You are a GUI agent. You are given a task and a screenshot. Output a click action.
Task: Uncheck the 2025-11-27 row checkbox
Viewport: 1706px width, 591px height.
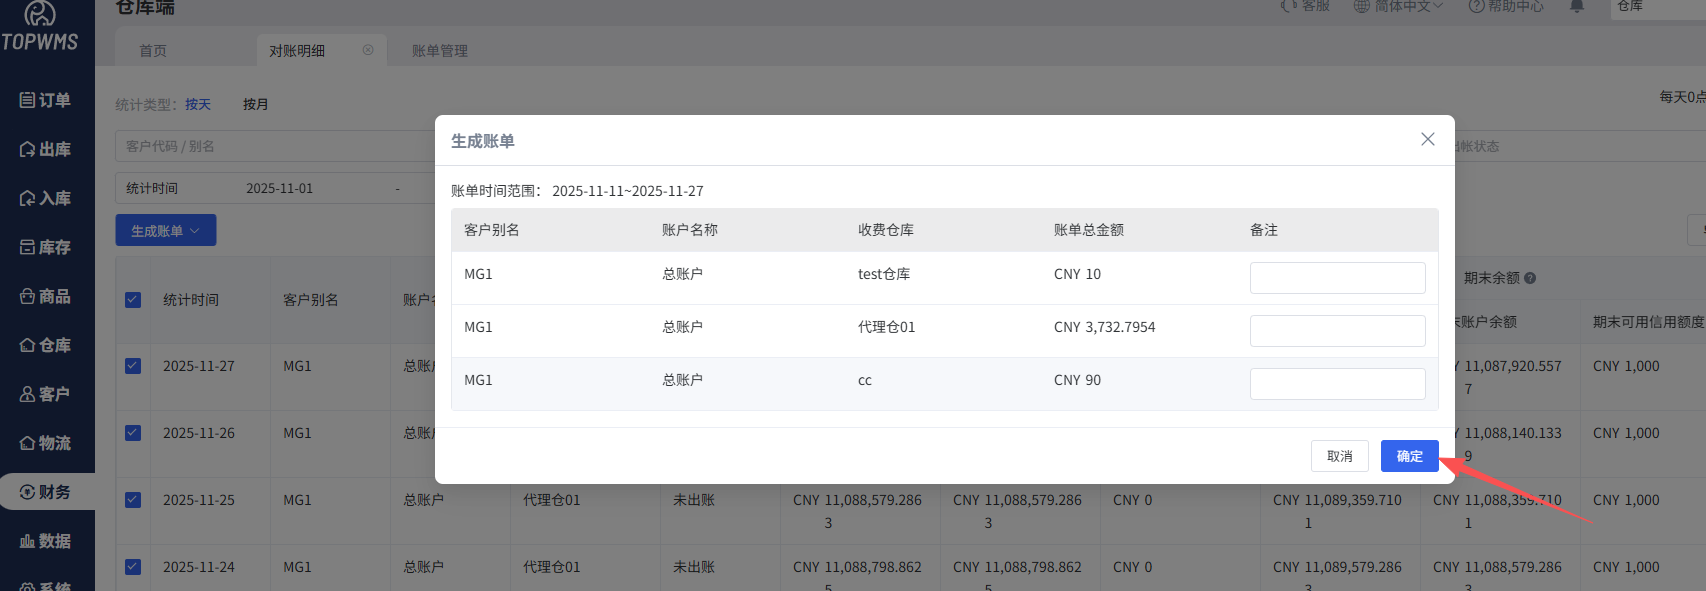[x=133, y=366]
